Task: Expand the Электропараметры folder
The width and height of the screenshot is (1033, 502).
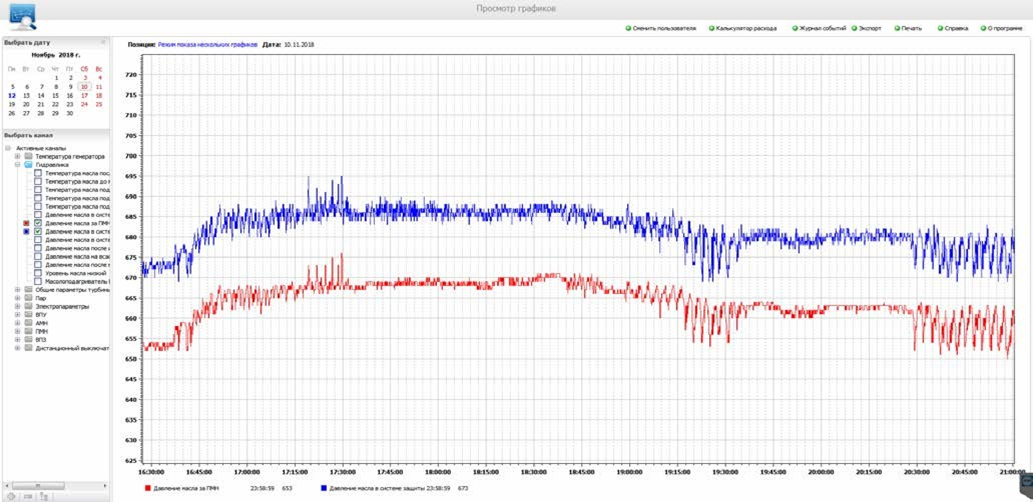Action: click(18, 306)
